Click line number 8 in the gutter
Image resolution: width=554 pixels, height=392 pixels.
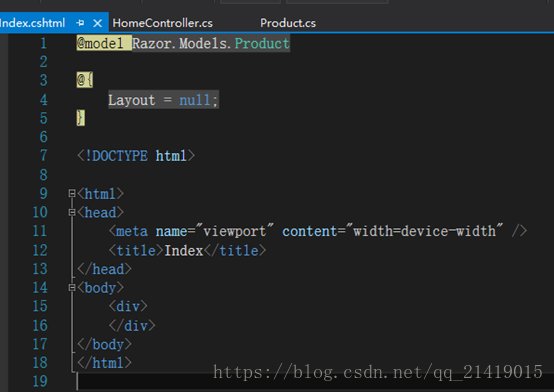43,175
